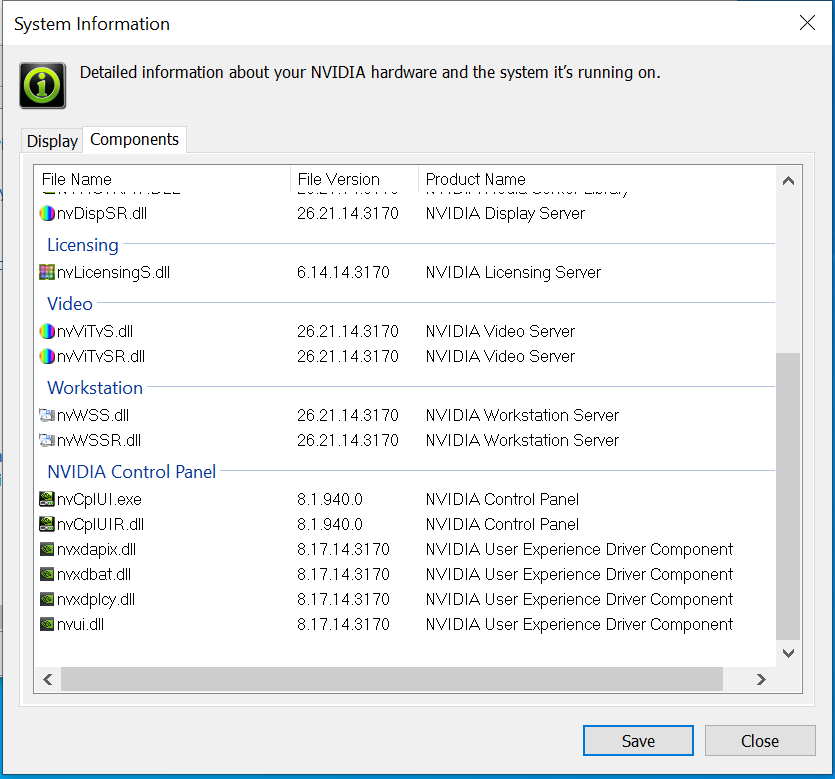This screenshot has width=835, height=779.
Task: Click the nvWSS.dll file icon
Action: point(47,415)
